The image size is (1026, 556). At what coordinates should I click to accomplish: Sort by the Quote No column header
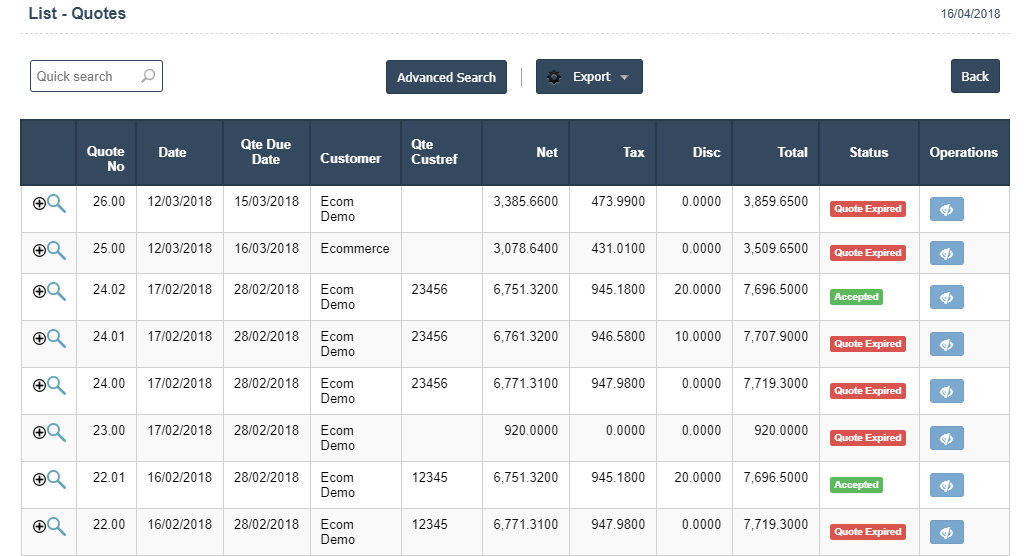pyautogui.click(x=106, y=159)
